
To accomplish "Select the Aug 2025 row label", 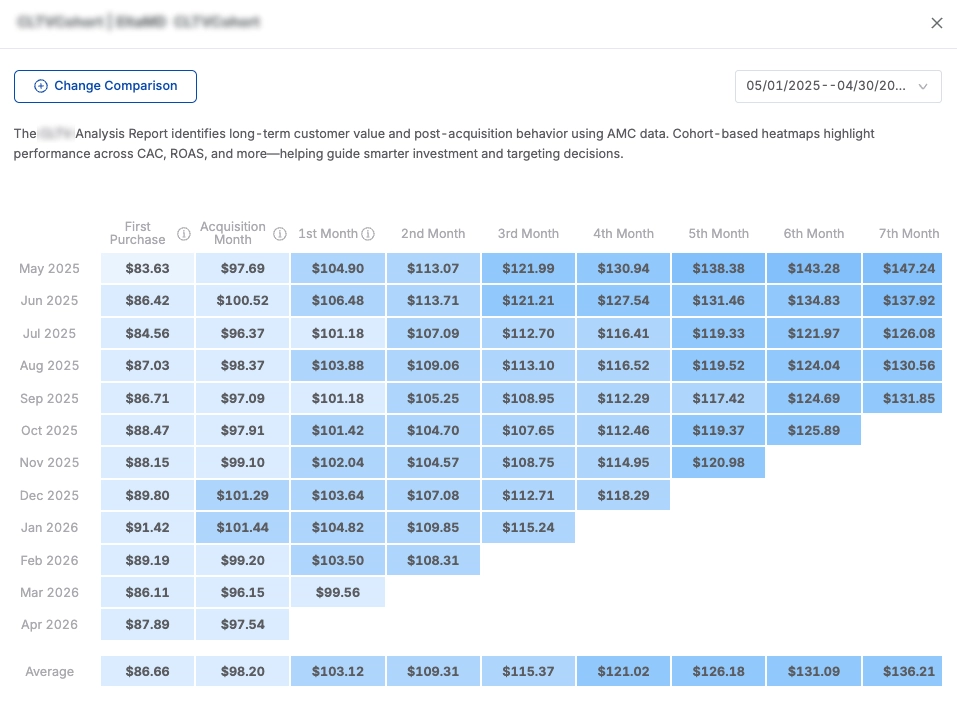I will (49, 365).
